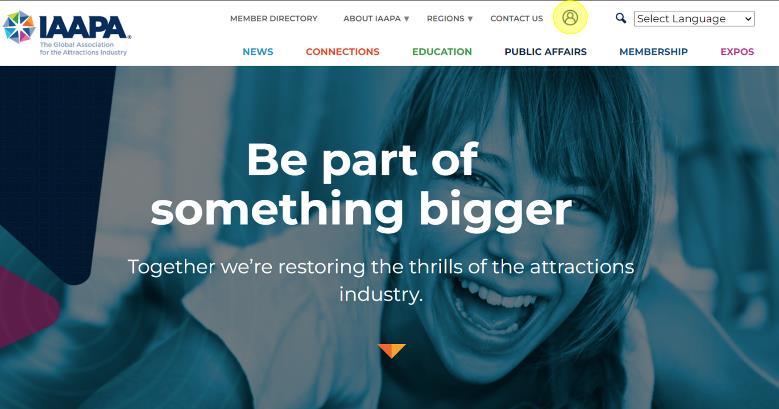Open the Member Directory link
This screenshot has height=409, width=779.
pyautogui.click(x=274, y=18)
